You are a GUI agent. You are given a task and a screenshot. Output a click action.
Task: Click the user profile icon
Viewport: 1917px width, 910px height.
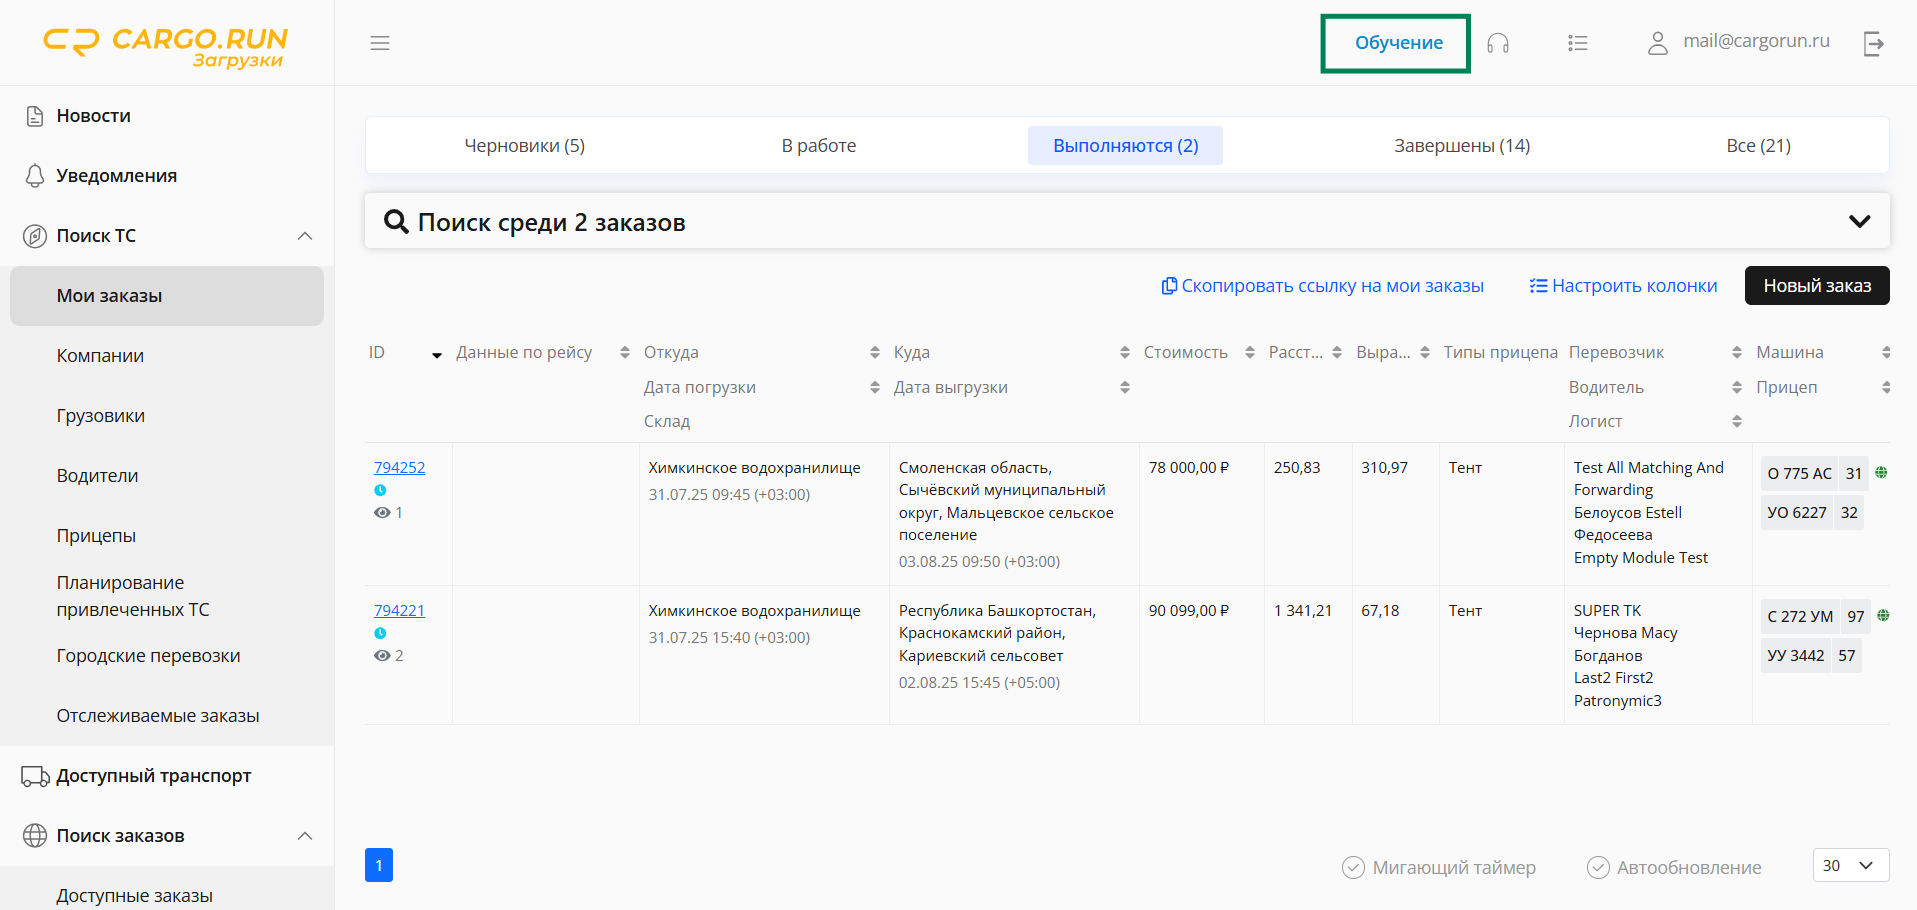[x=1657, y=43]
